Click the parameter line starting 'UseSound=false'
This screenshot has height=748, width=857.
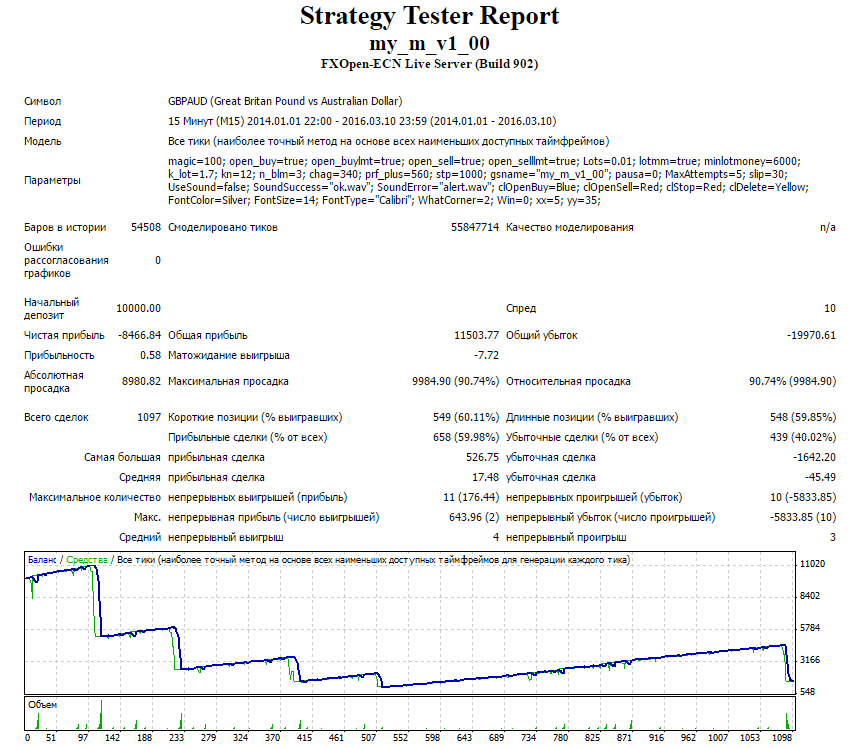click(x=488, y=187)
